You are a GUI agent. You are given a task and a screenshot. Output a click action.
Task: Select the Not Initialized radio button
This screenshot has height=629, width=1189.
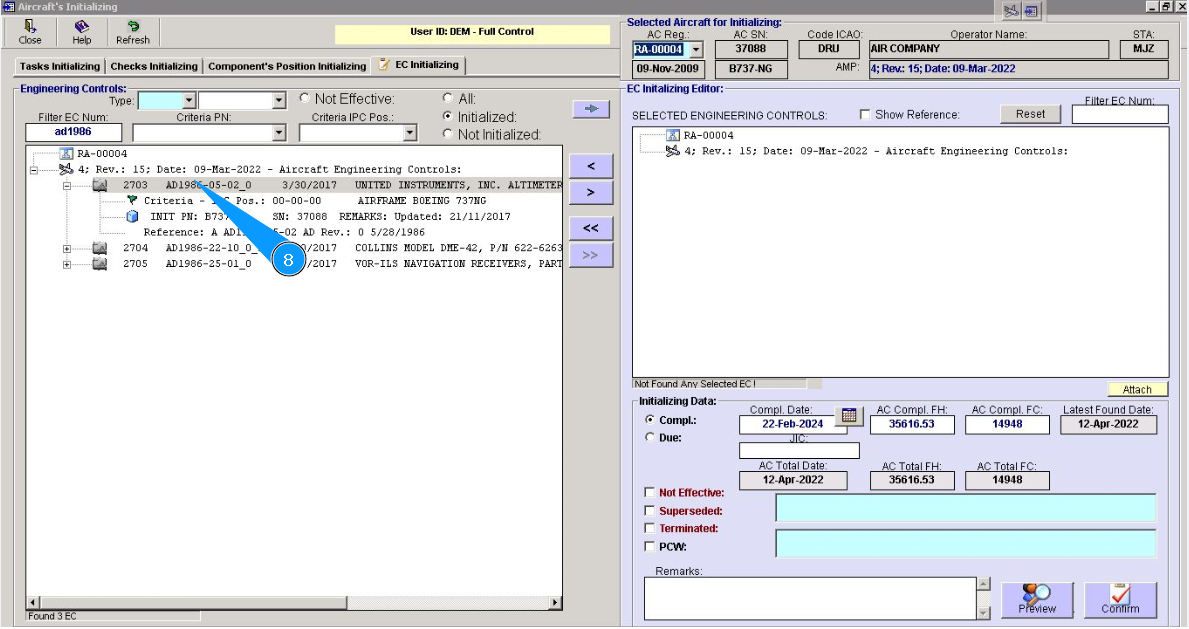[x=448, y=134]
